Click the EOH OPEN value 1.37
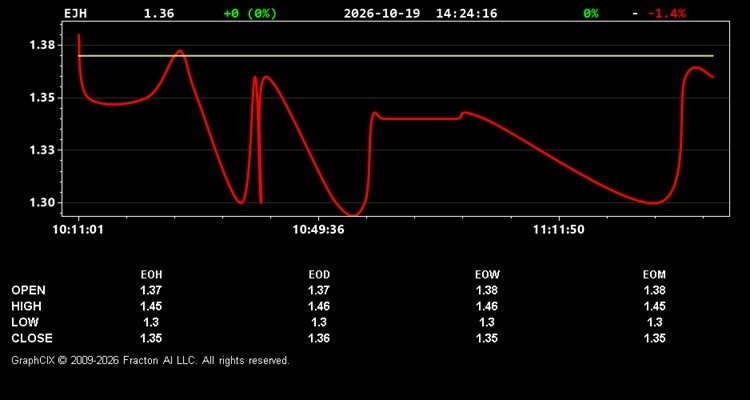Viewport: 750px width, 400px height. pyautogui.click(x=151, y=290)
